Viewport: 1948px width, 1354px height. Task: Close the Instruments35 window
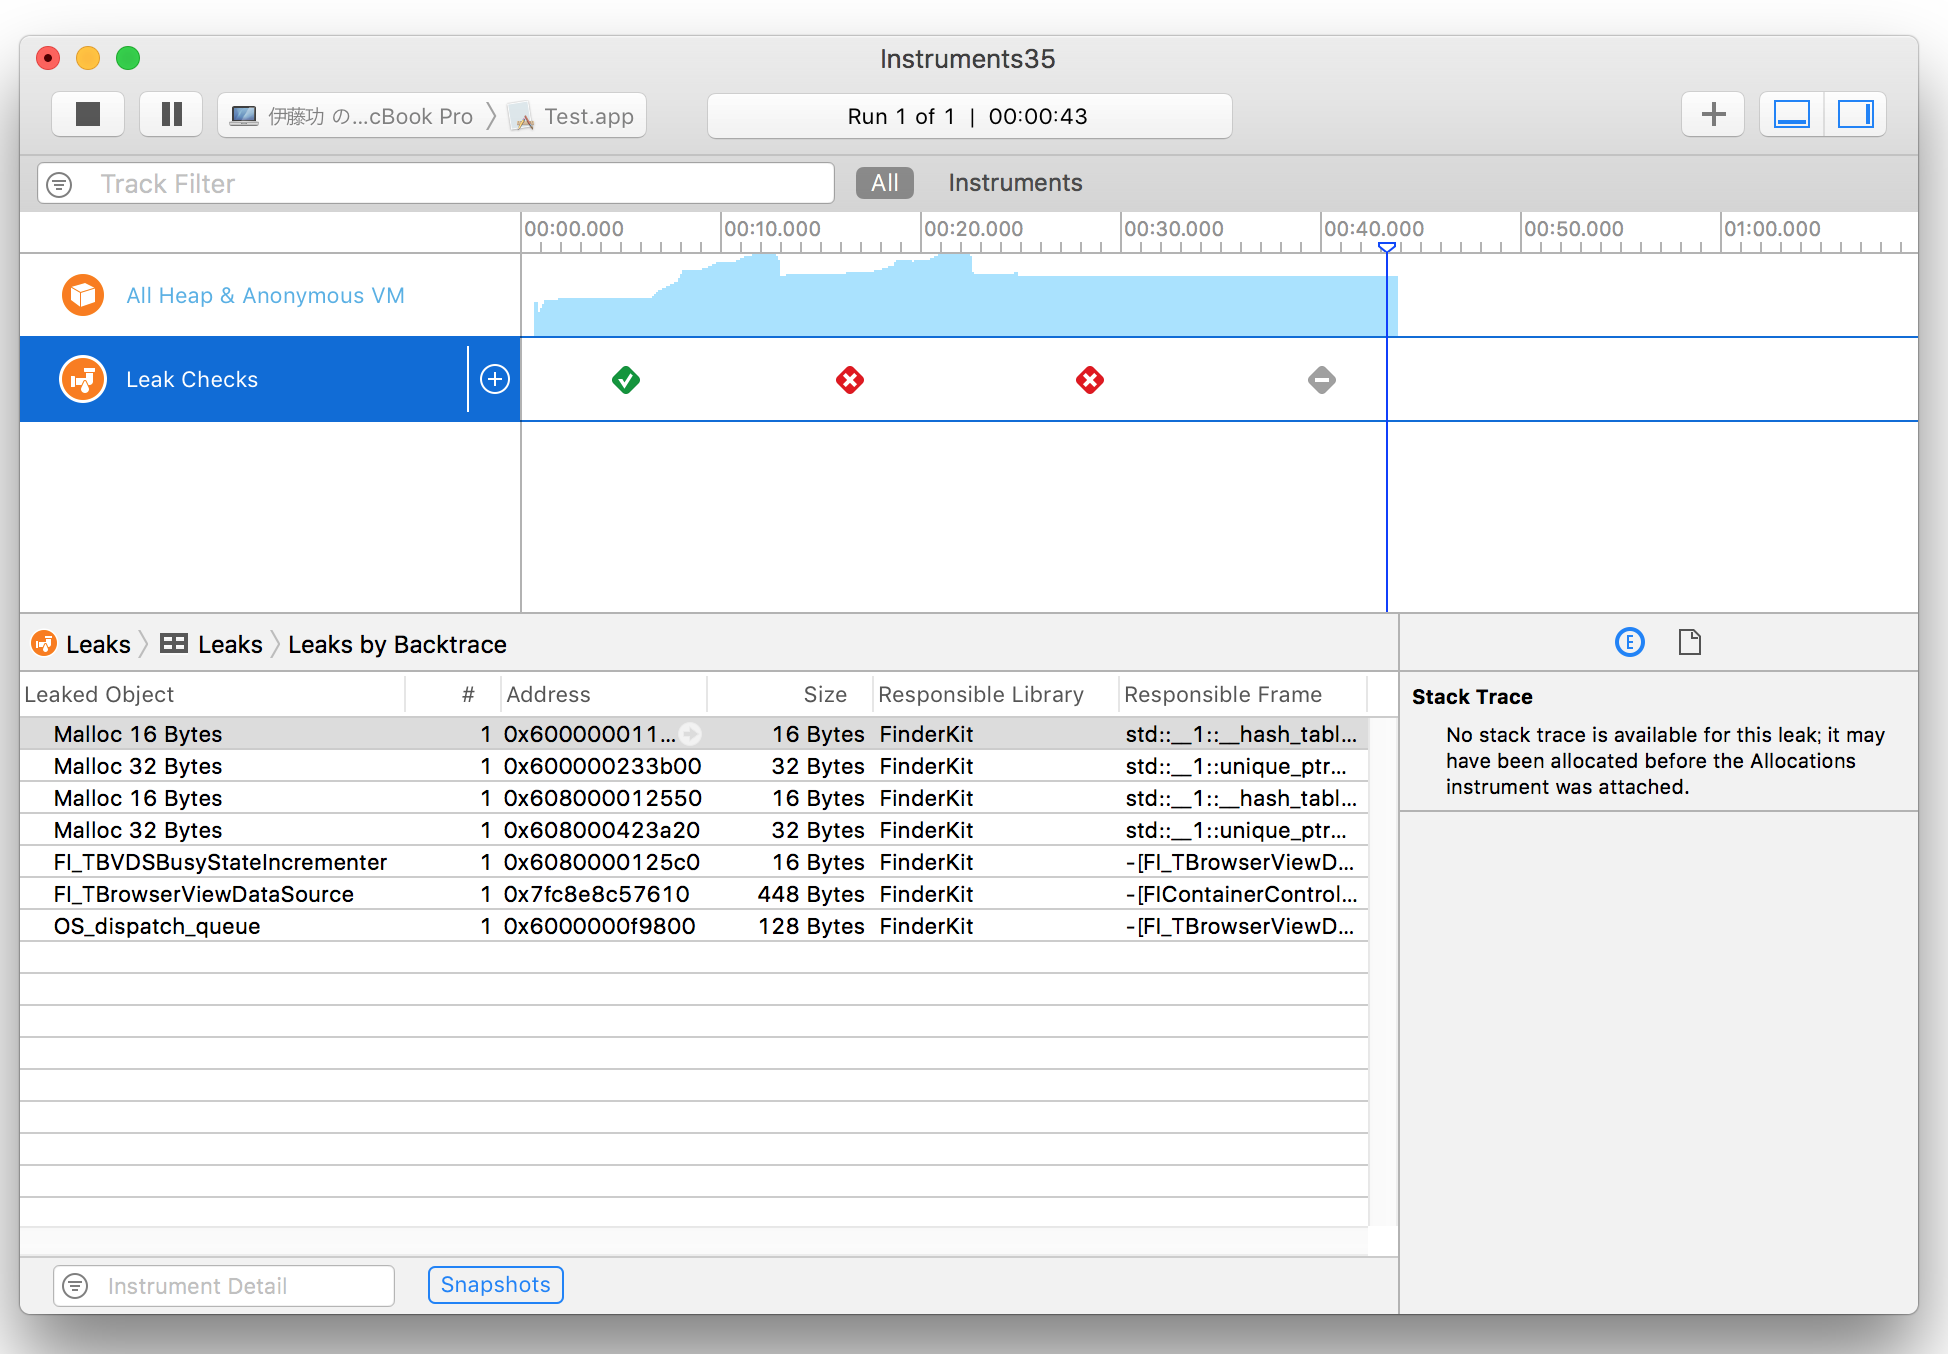[x=48, y=58]
